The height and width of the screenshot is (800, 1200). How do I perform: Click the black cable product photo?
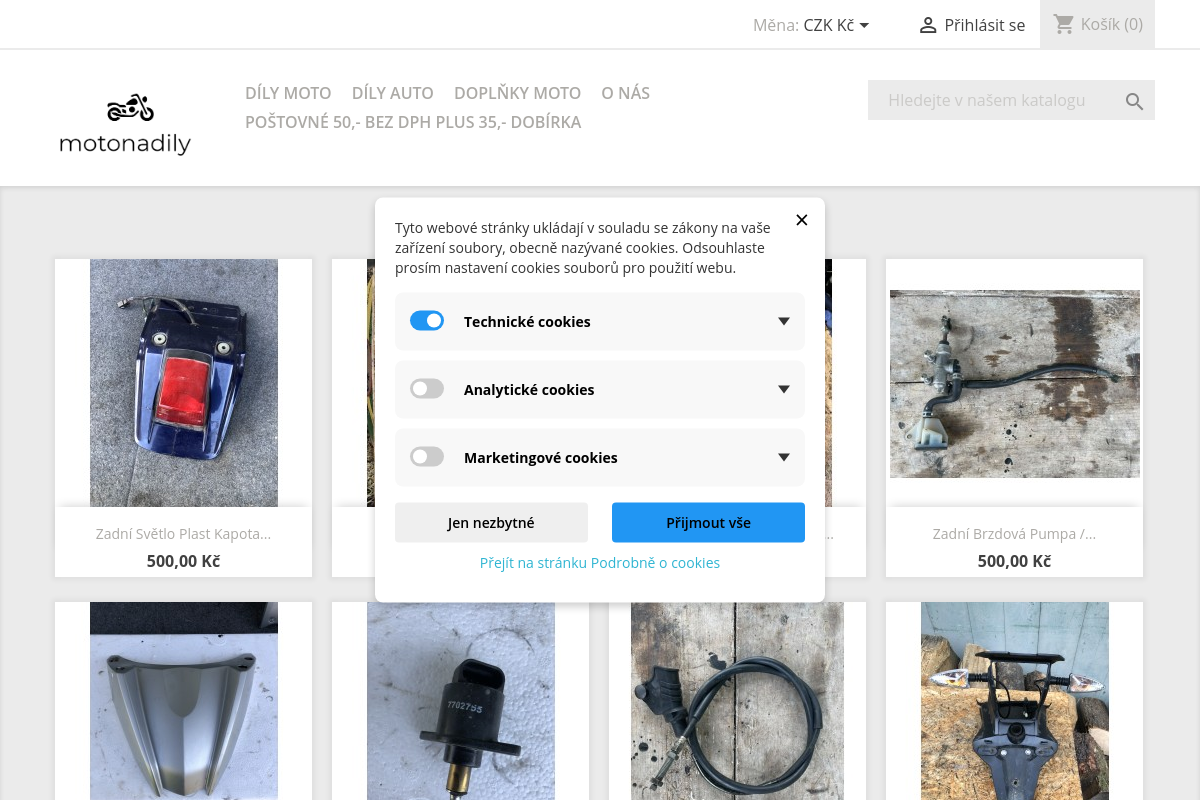pyautogui.click(x=737, y=701)
